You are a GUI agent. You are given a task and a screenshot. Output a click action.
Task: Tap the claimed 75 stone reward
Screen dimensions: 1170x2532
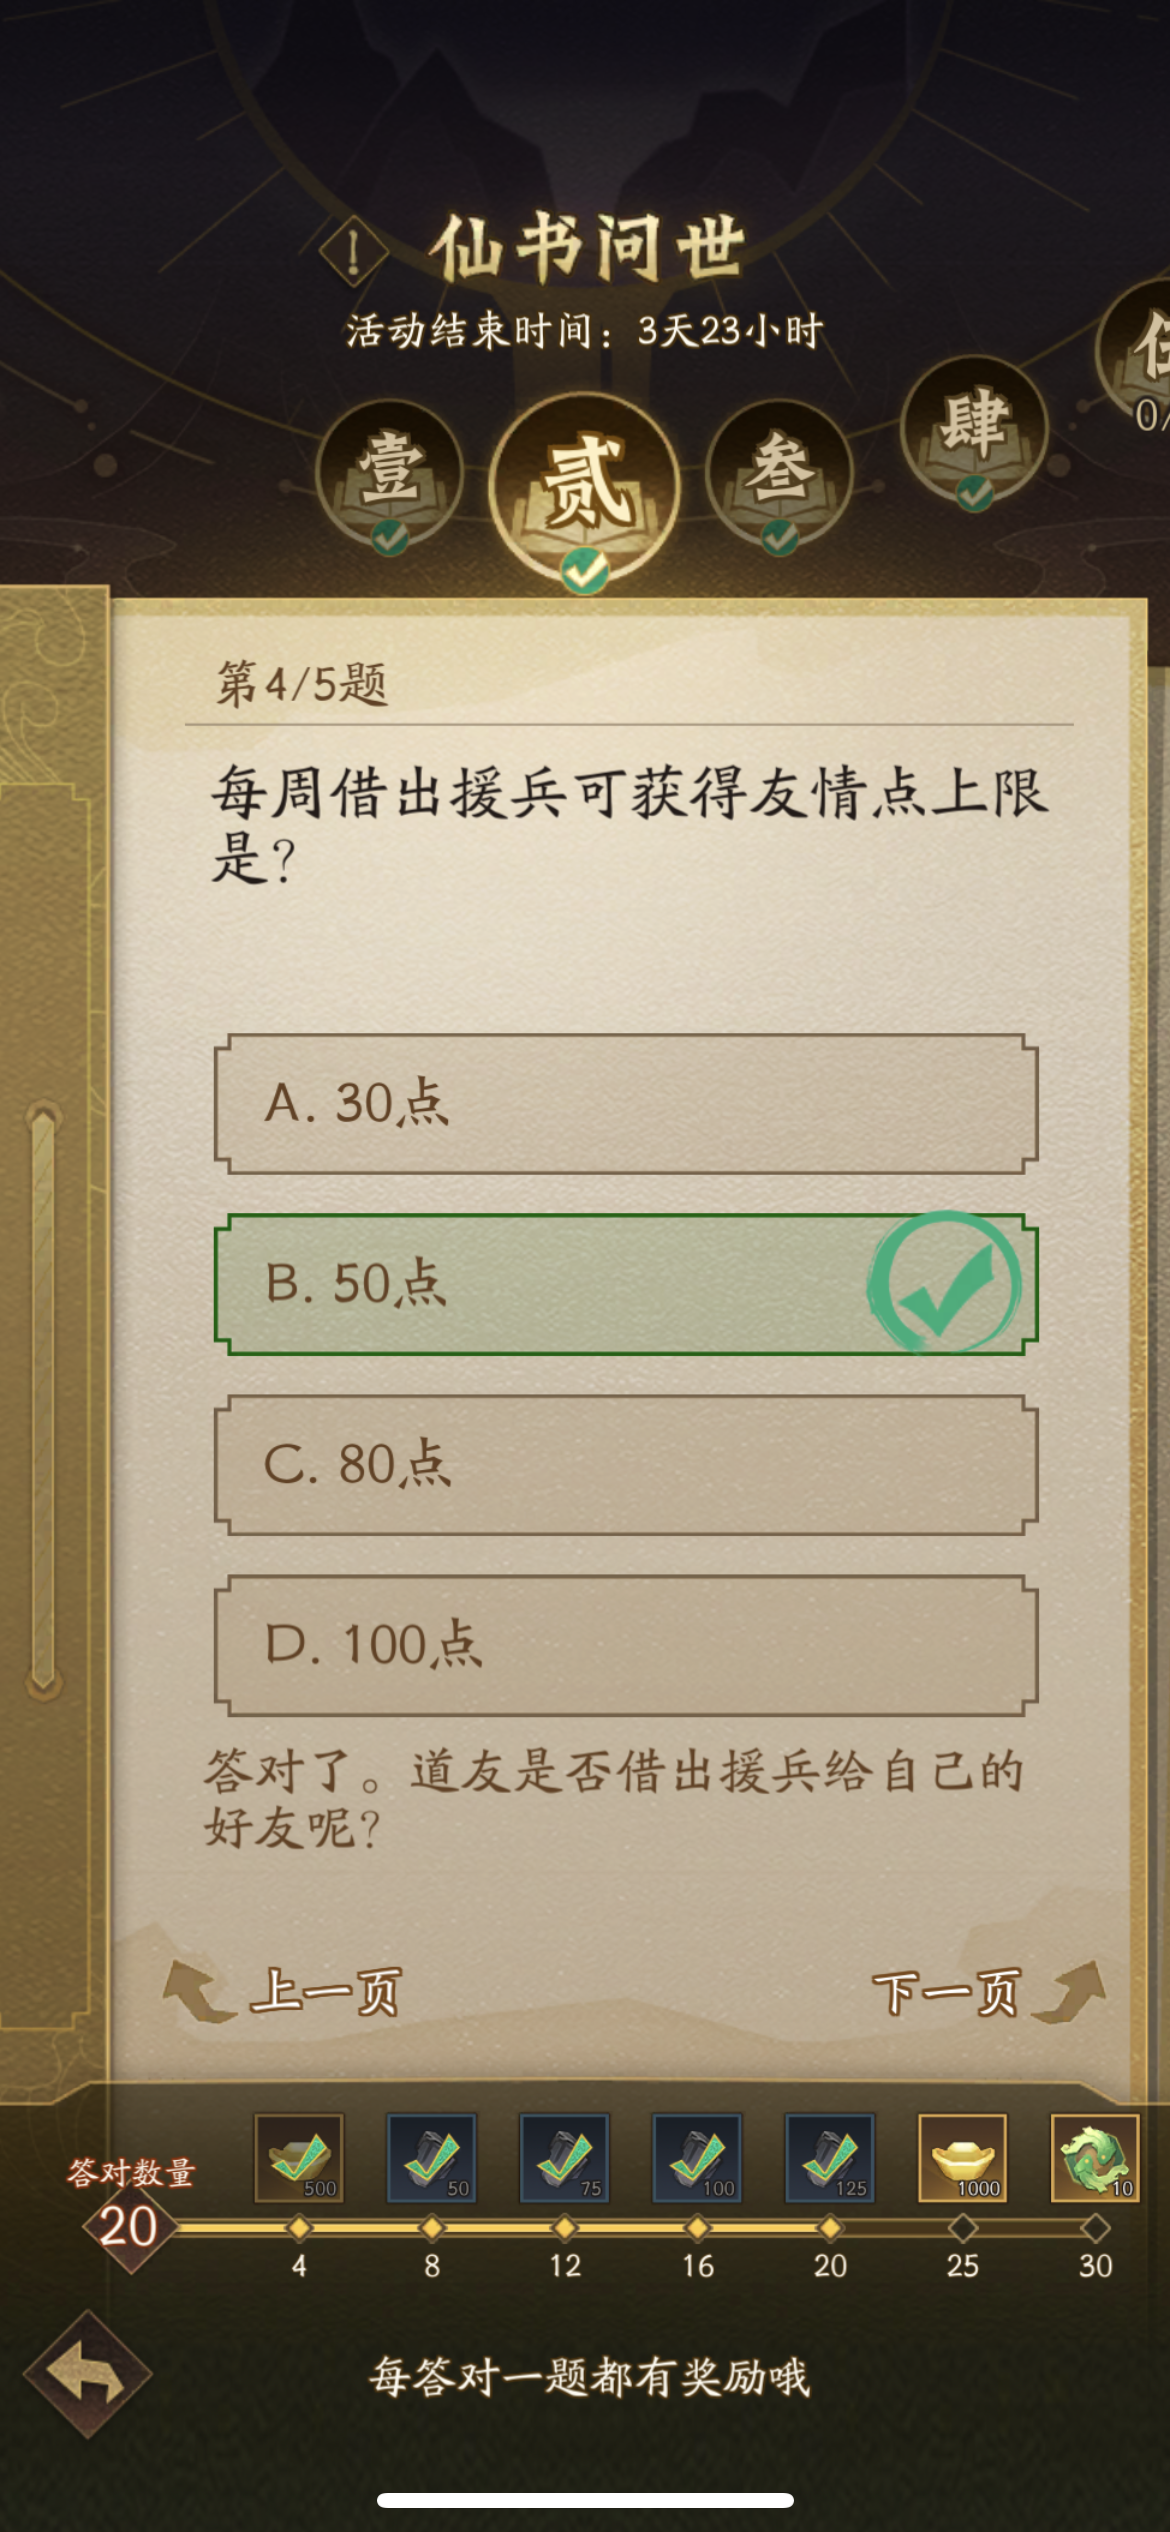565,2158
